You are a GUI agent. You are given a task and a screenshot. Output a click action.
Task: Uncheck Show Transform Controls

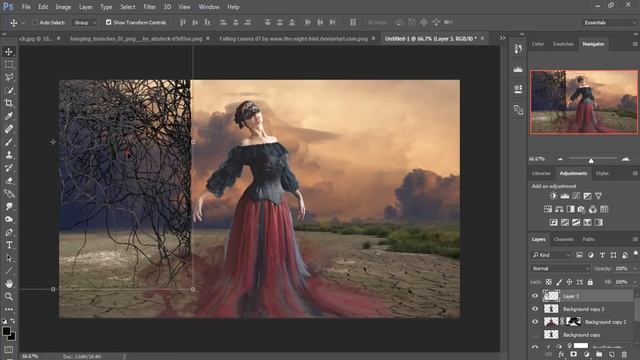[109, 22]
